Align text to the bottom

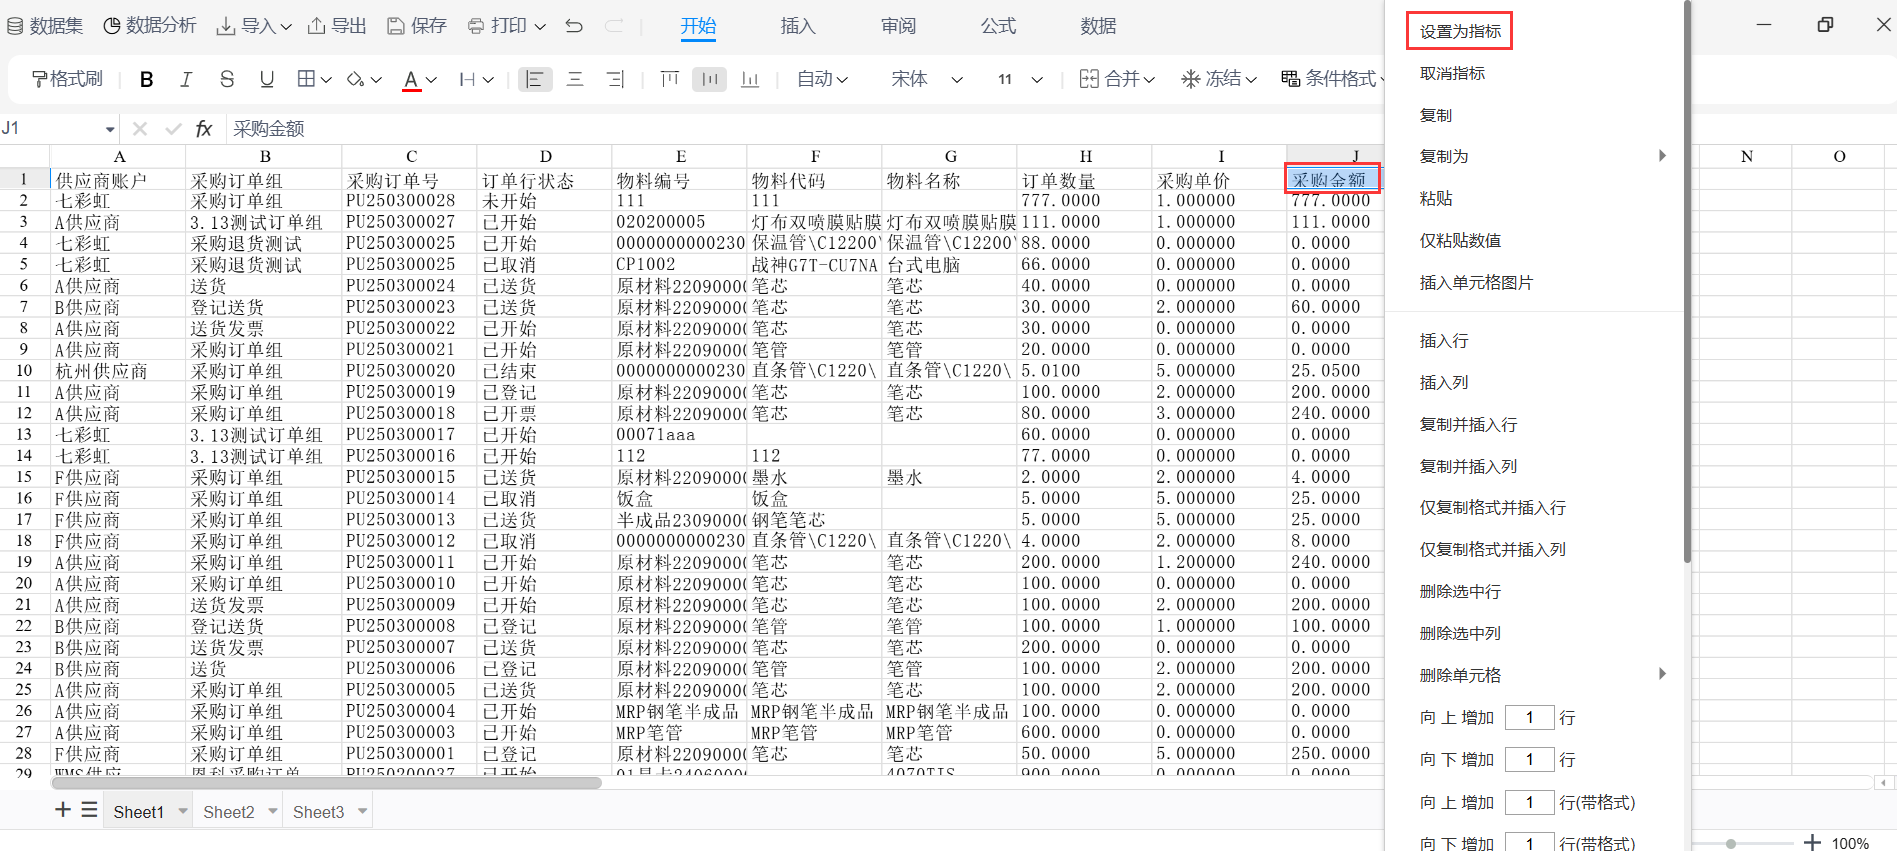(750, 79)
